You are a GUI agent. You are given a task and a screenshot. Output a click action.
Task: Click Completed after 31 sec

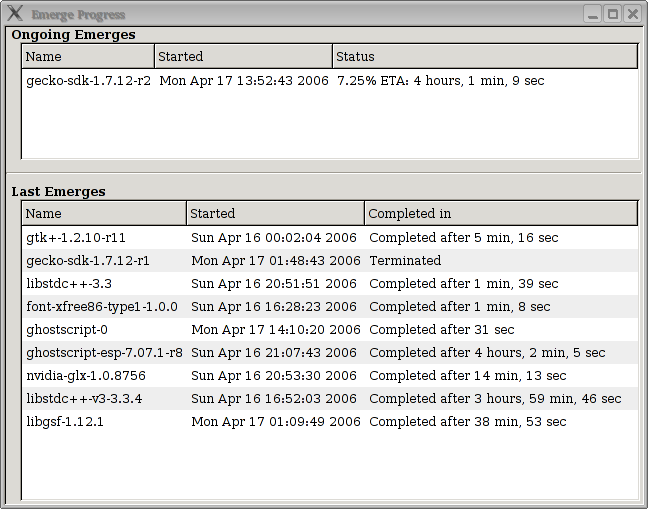pos(442,330)
